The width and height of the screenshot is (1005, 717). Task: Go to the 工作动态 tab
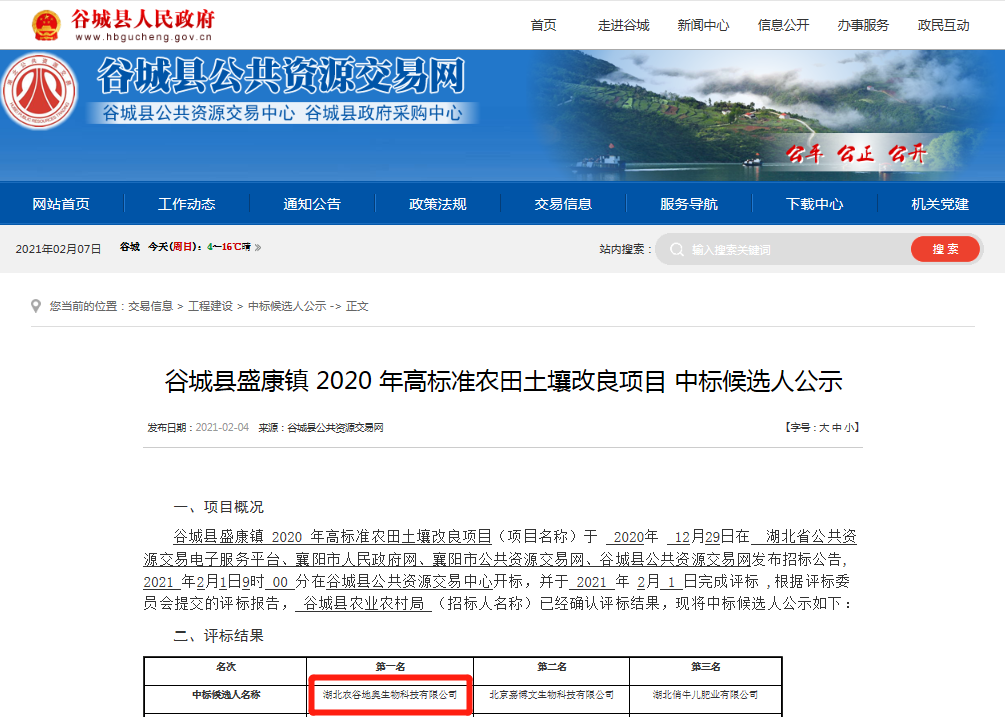click(187, 204)
